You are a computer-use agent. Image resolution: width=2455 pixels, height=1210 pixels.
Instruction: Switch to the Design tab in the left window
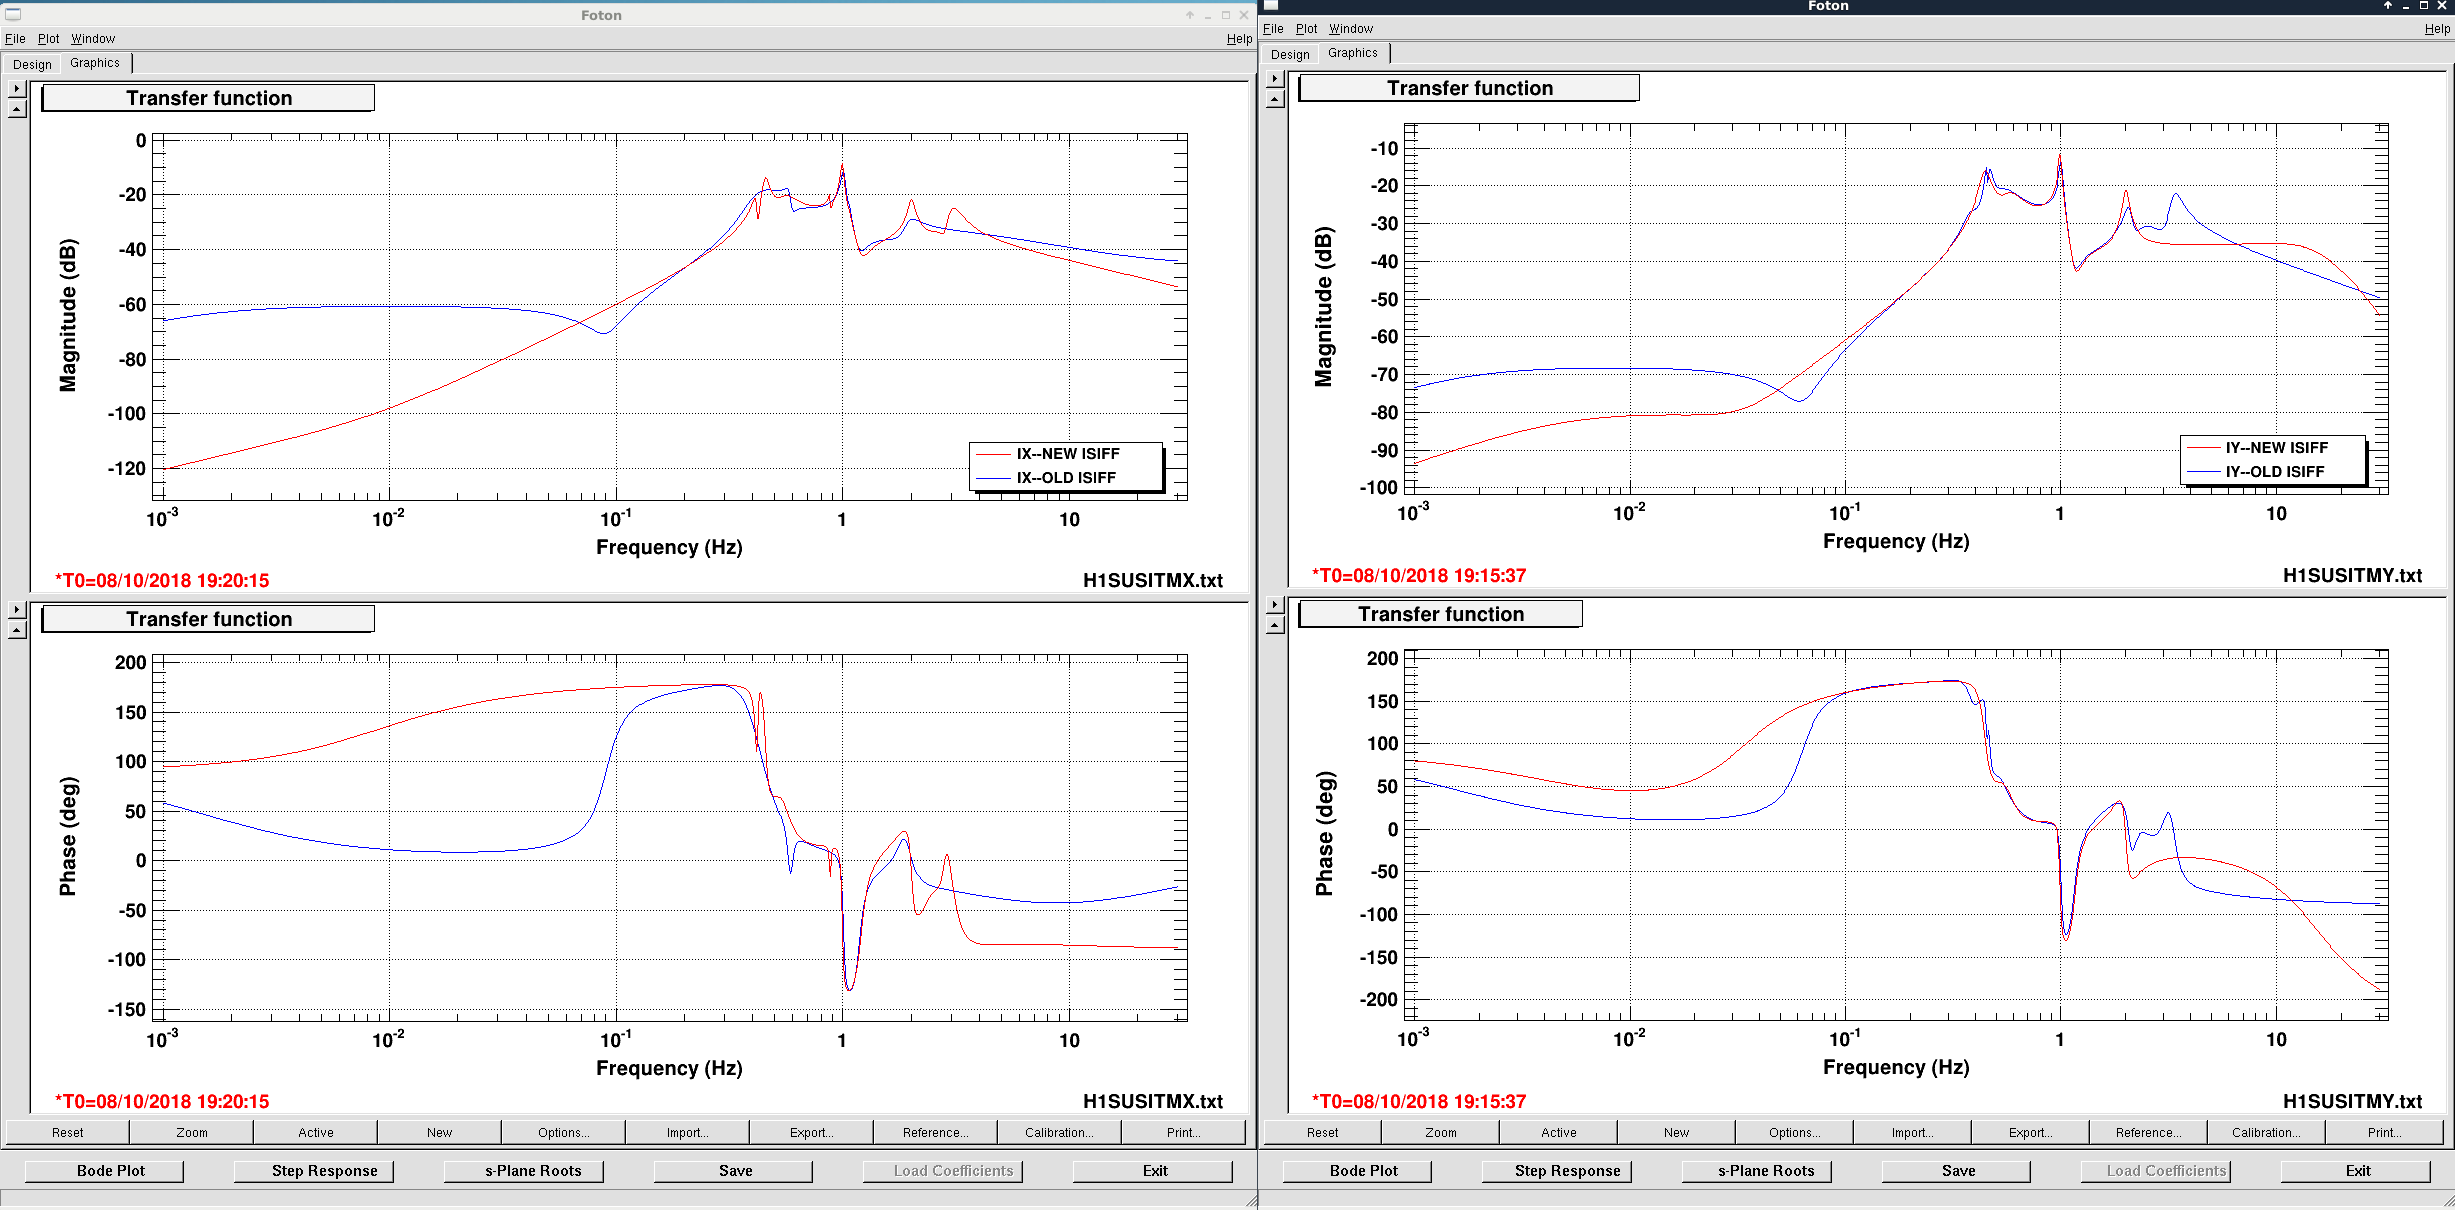(32, 64)
